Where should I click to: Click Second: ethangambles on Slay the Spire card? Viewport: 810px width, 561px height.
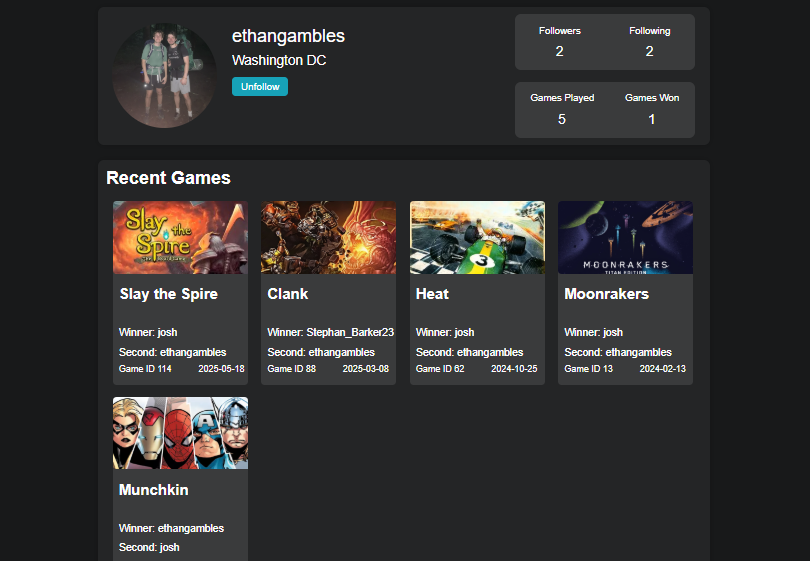173,352
